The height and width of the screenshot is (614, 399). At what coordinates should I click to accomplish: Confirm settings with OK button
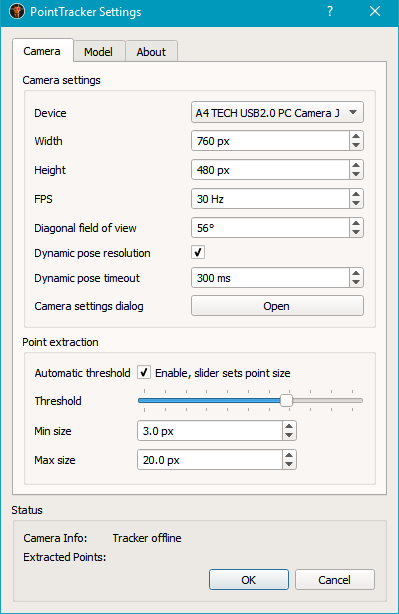point(249,580)
